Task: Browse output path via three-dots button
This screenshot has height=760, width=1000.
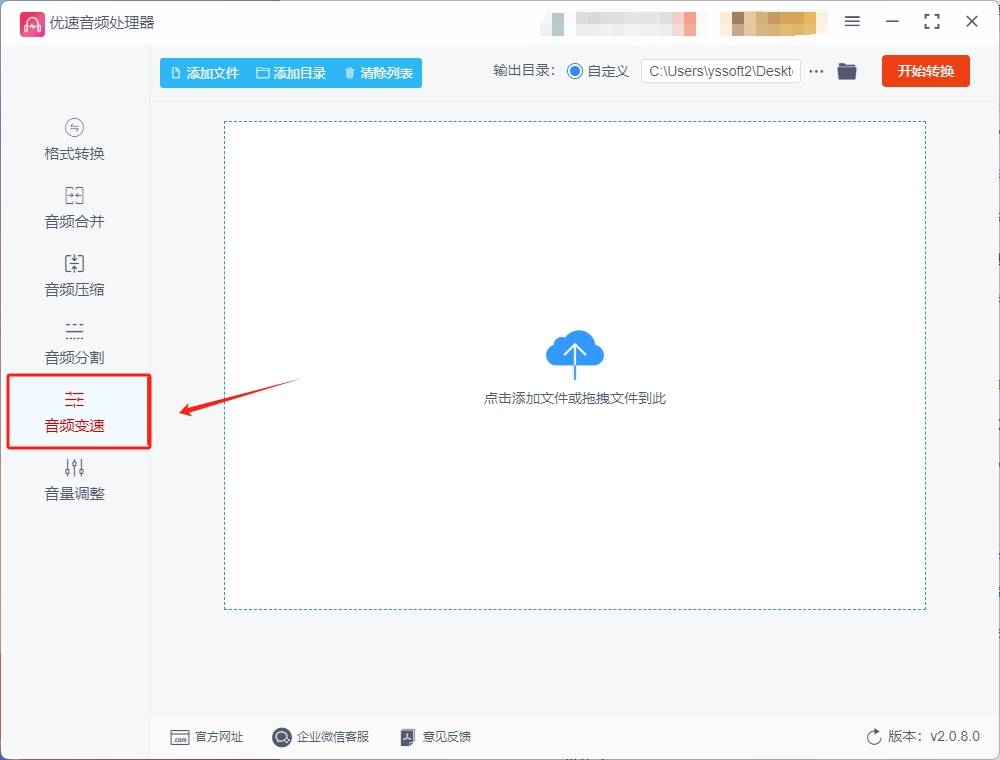Action: click(816, 71)
